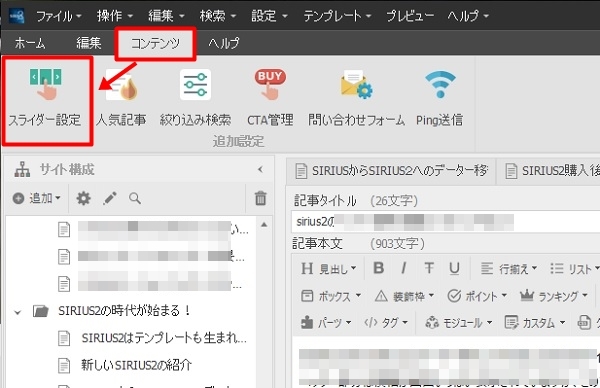Apply underline with the U icon
Image resolution: width=600 pixels, height=388 pixels.
tap(454, 268)
